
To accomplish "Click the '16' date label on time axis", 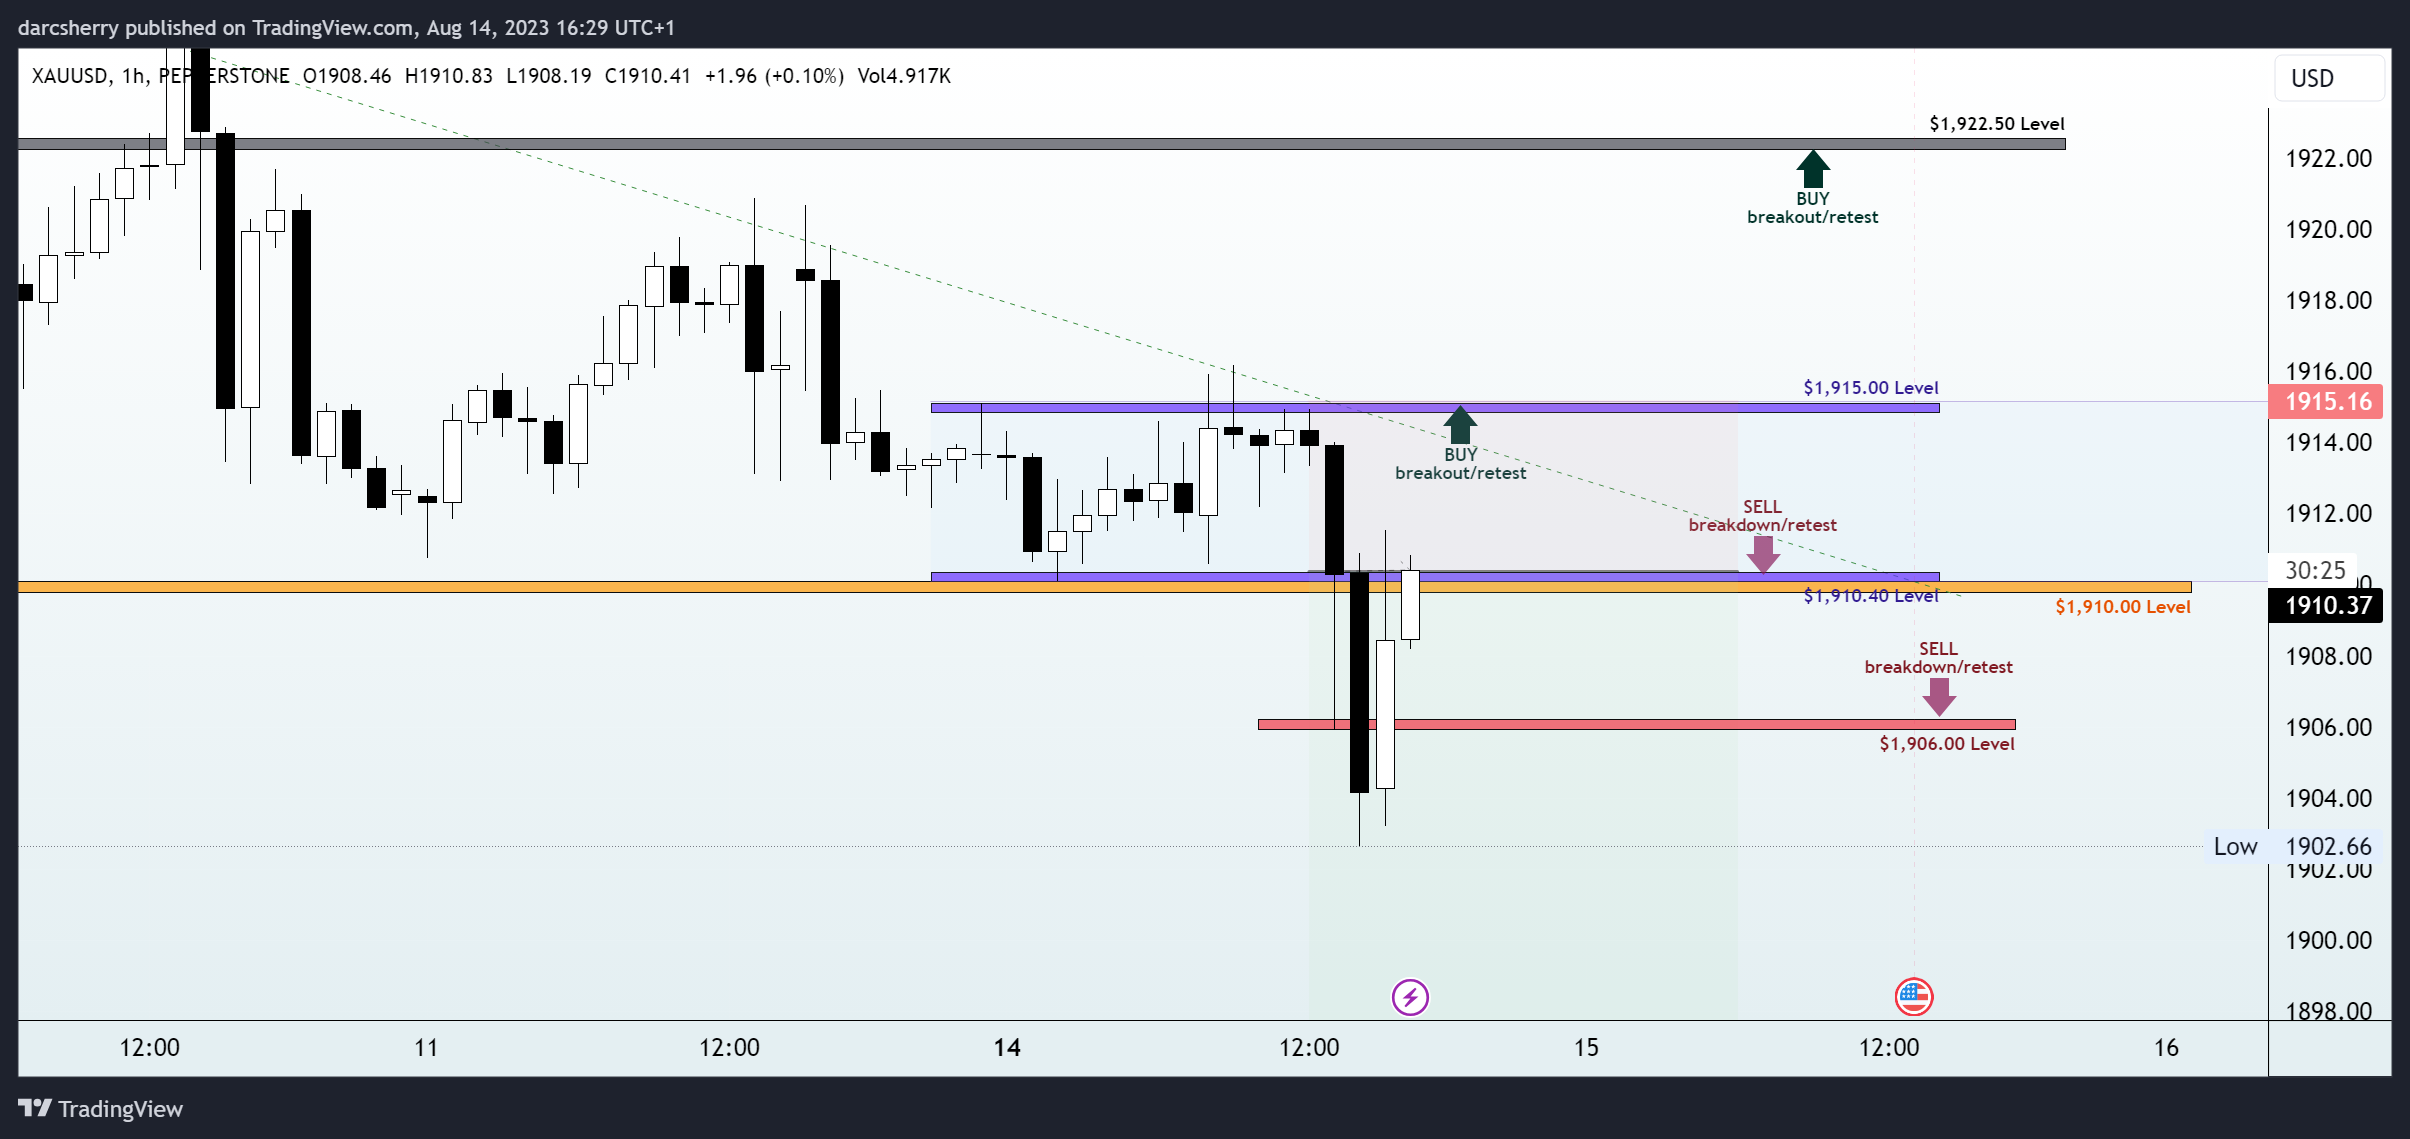I will point(2166,1047).
